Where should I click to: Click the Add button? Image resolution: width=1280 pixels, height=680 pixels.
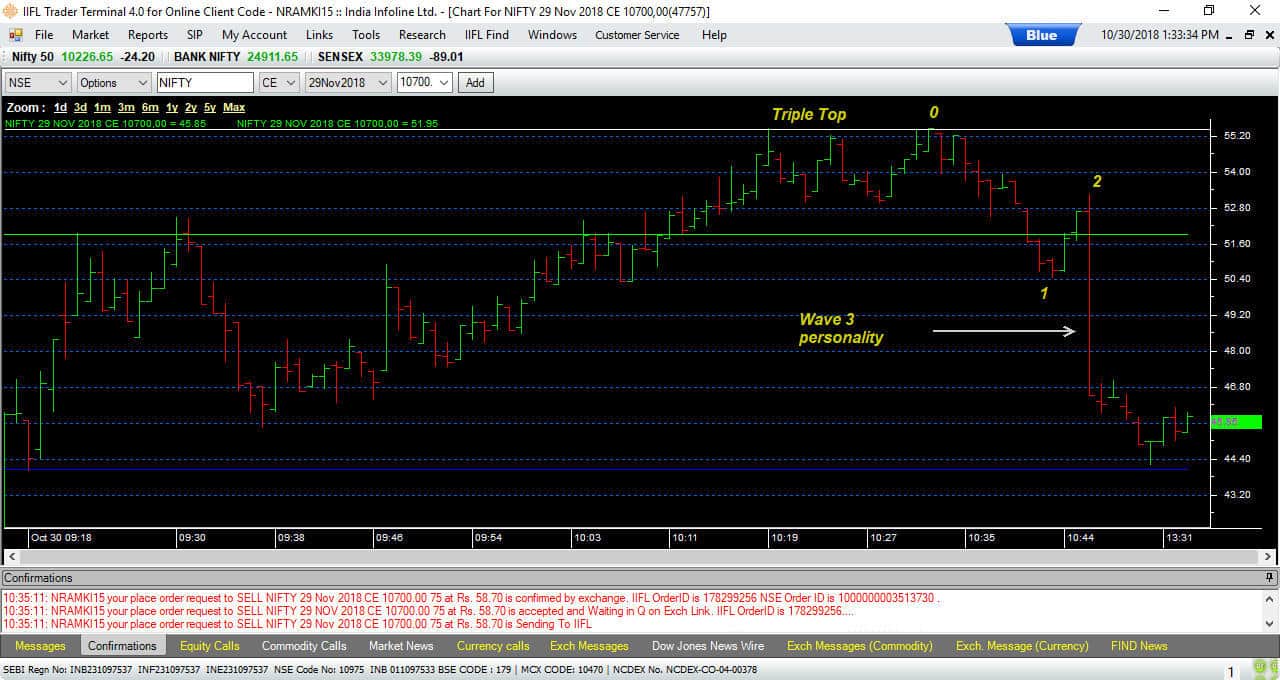[475, 83]
